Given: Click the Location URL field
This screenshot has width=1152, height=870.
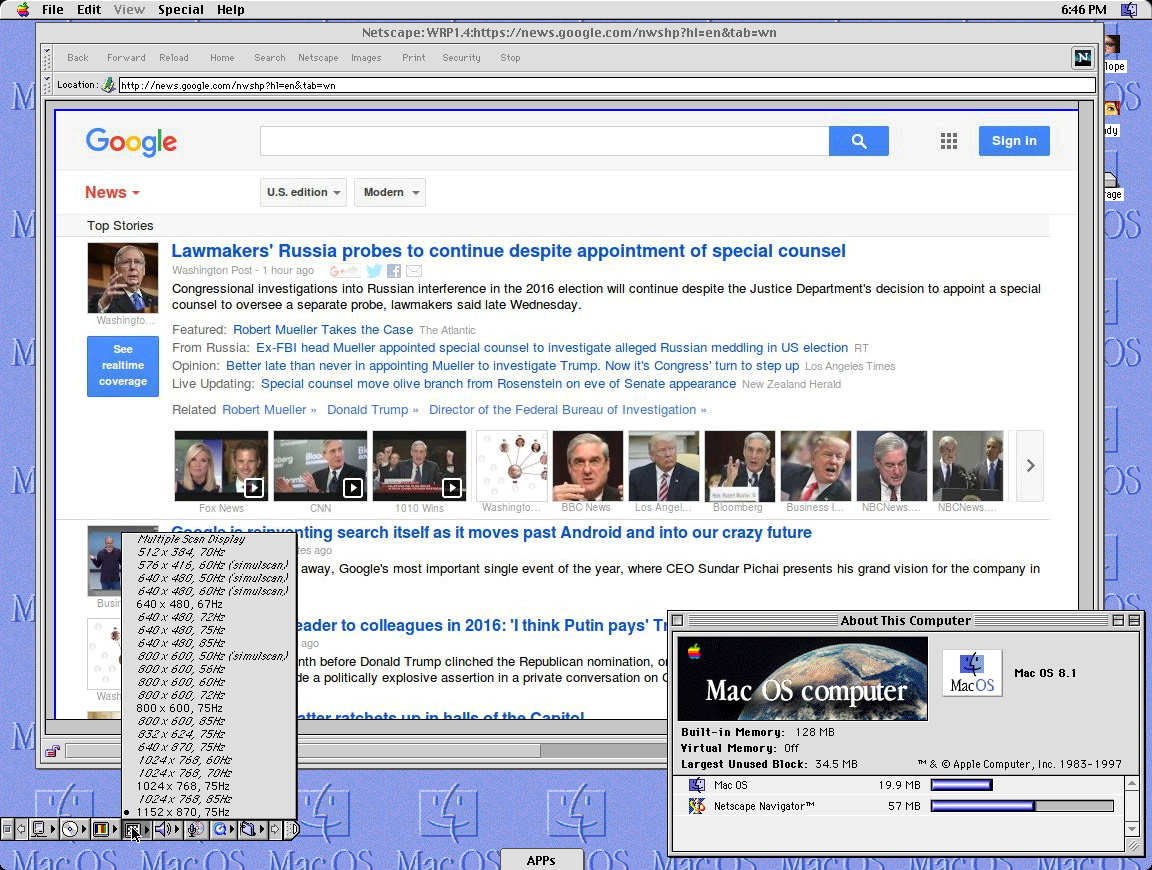Looking at the screenshot, I should click(607, 85).
